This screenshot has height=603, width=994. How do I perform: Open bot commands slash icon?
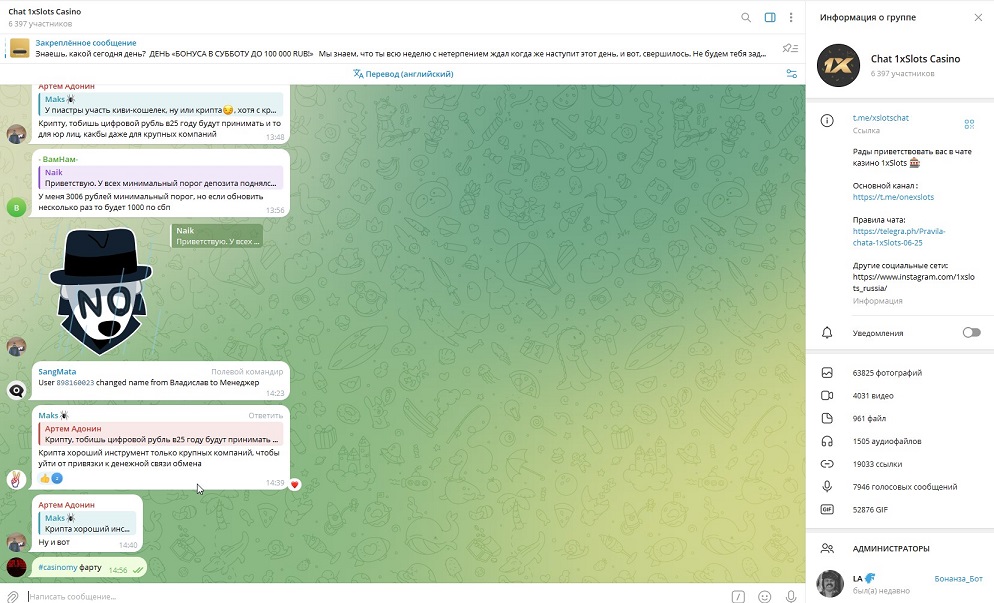738,596
